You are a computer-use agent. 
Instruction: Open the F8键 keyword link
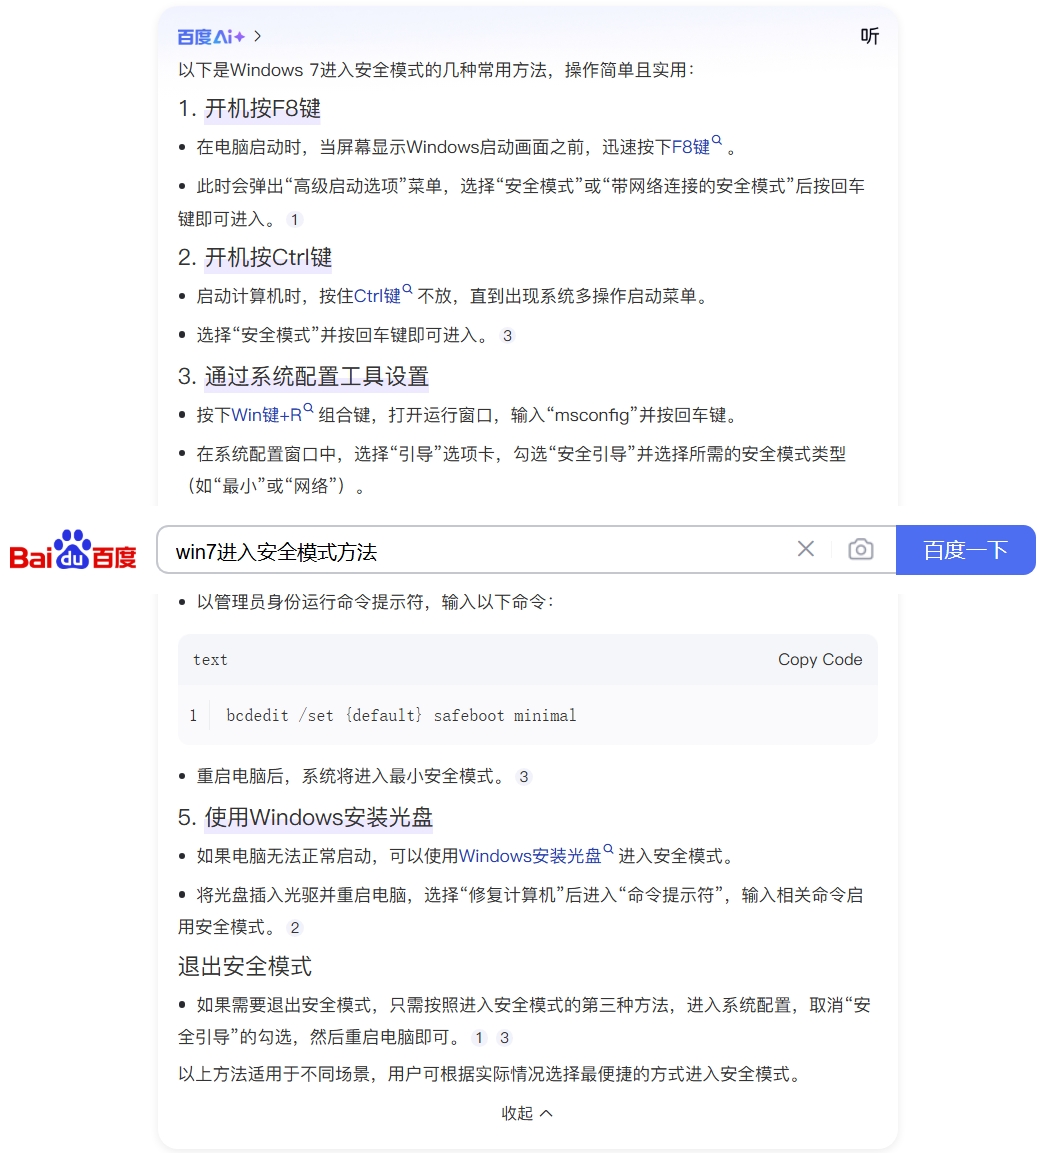click(691, 147)
